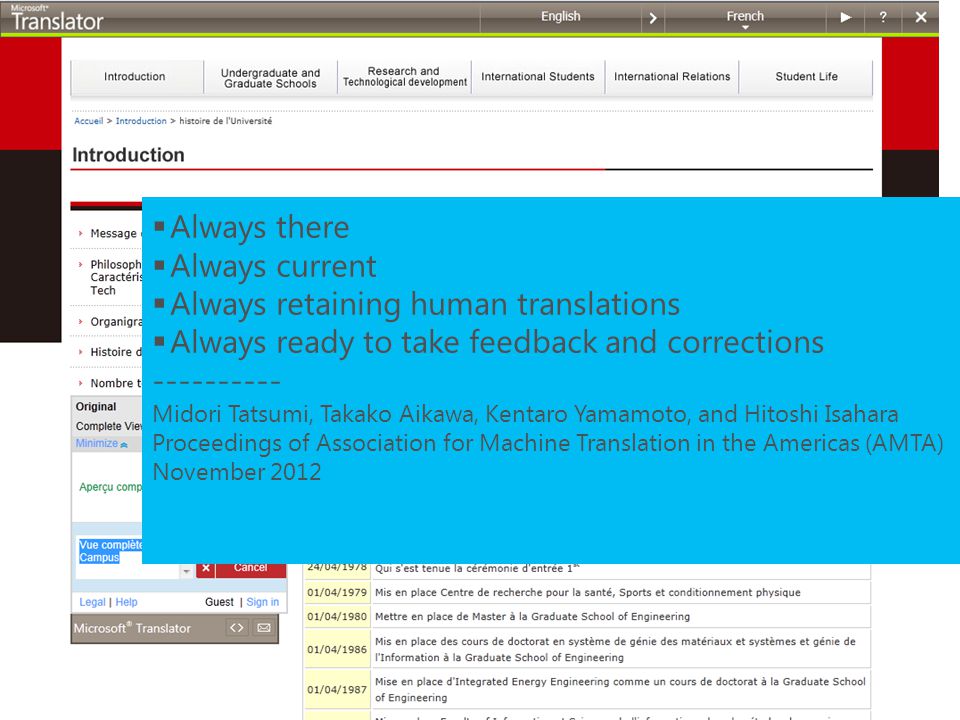Click the Microsoft Translator footer label
Screen dimensions: 960x720
coord(132,628)
